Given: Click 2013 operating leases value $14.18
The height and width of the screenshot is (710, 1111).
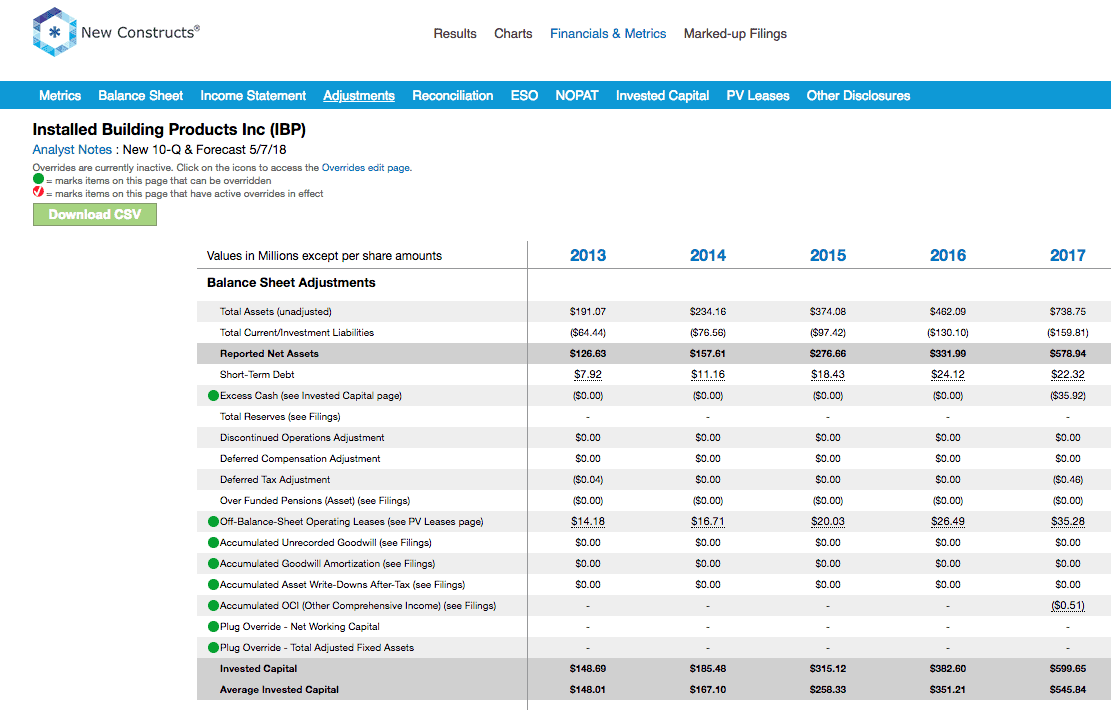Looking at the screenshot, I should coord(588,522).
